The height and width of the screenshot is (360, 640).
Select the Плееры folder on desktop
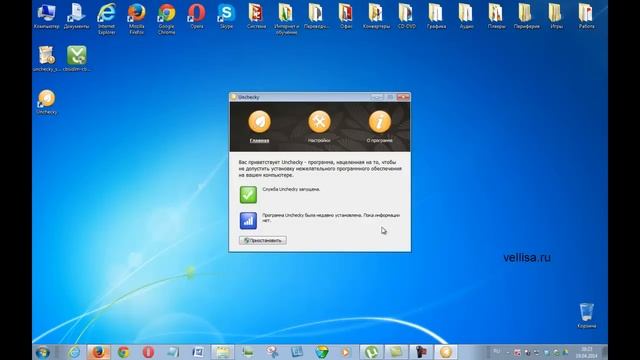[x=496, y=16]
